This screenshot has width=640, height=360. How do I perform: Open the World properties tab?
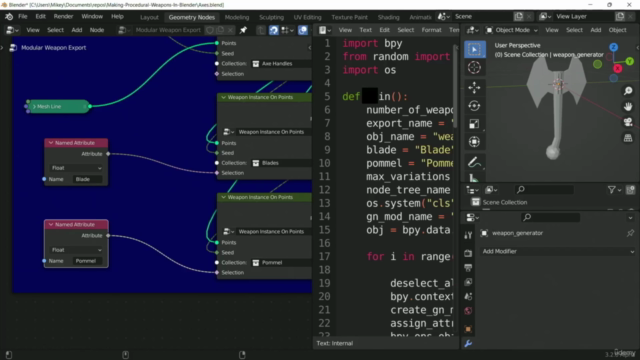pos(468,311)
